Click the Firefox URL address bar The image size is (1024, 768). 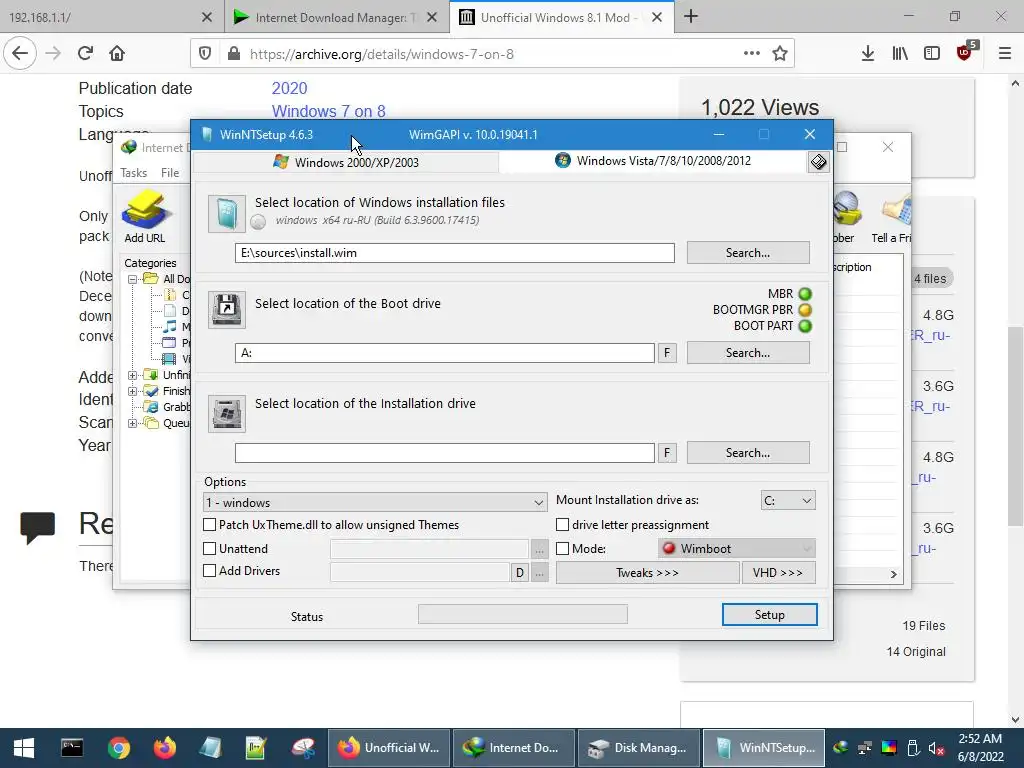492,54
